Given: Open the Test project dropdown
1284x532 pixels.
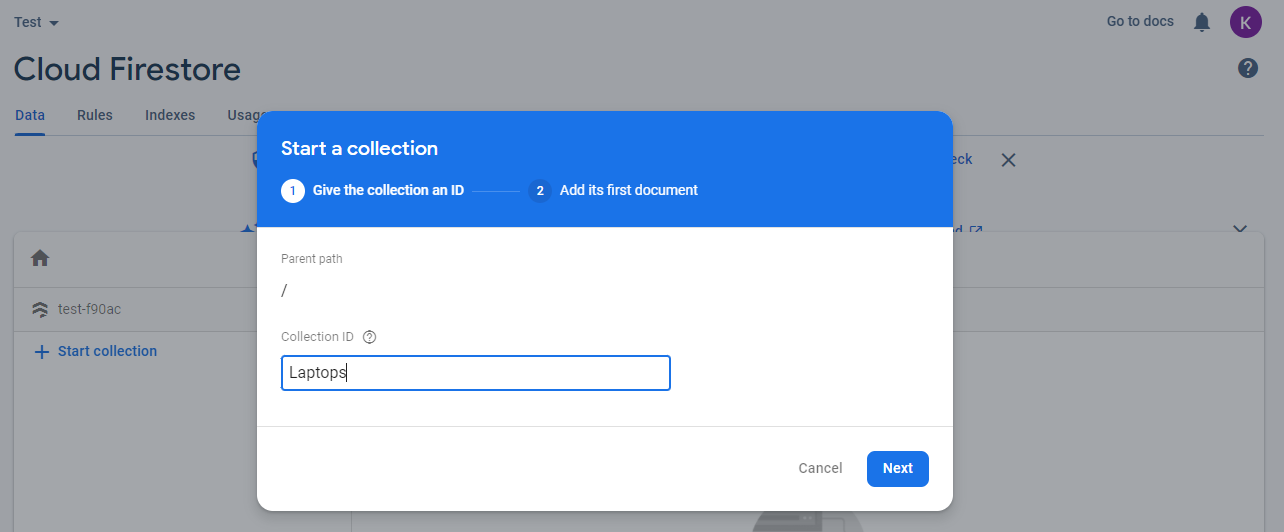Looking at the screenshot, I should click(x=37, y=22).
